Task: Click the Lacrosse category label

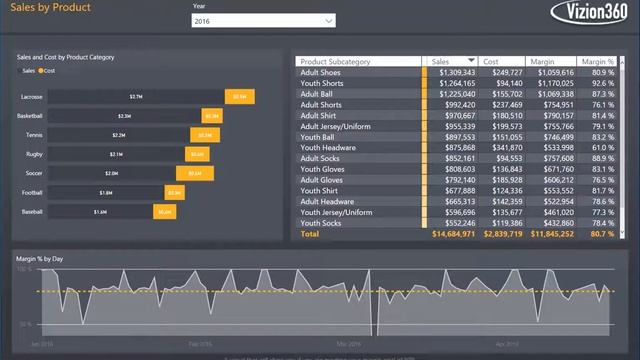Action: pyautogui.click(x=32, y=97)
